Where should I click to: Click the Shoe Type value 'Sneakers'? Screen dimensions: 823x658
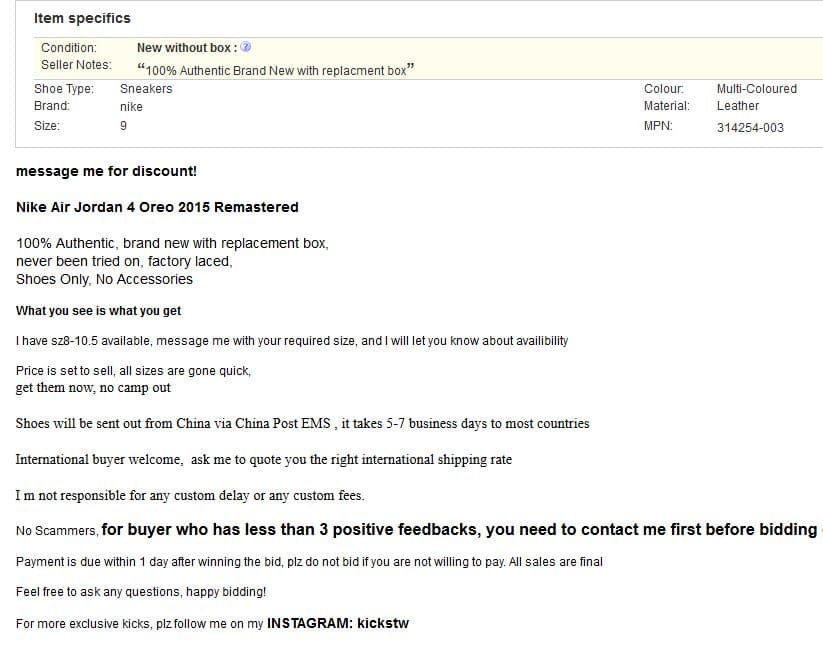point(146,89)
